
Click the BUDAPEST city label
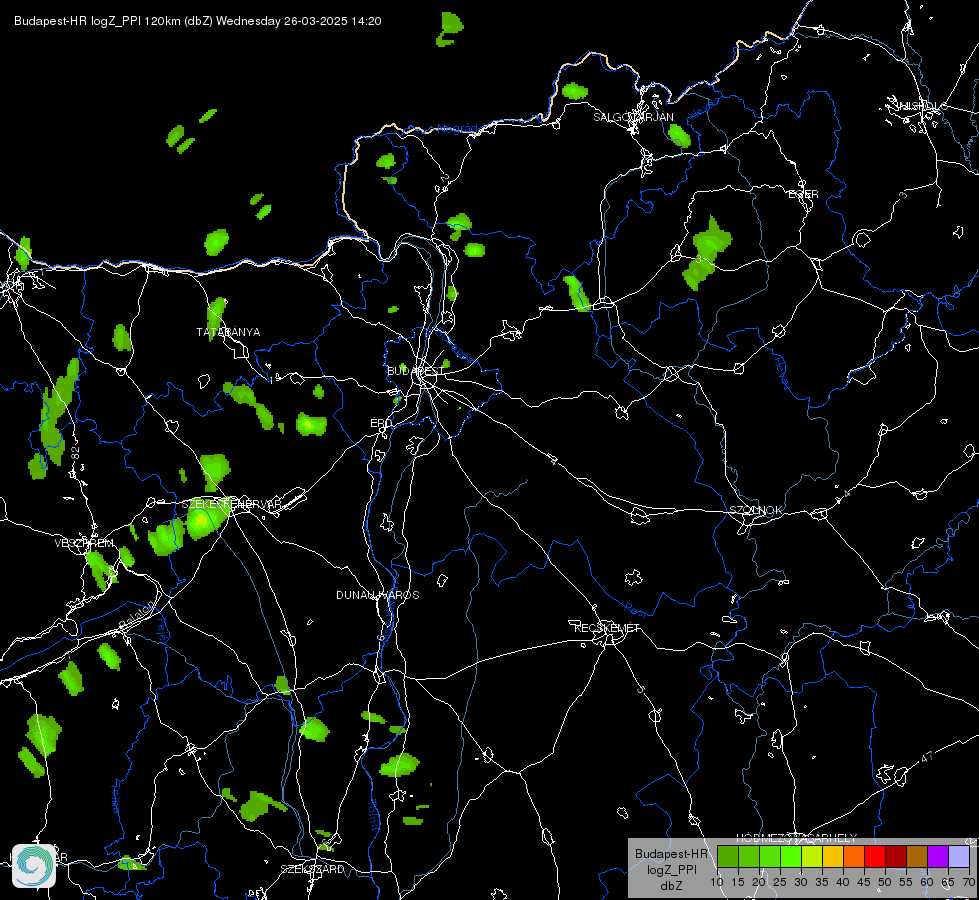pyautogui.click(x=415, y=371)
